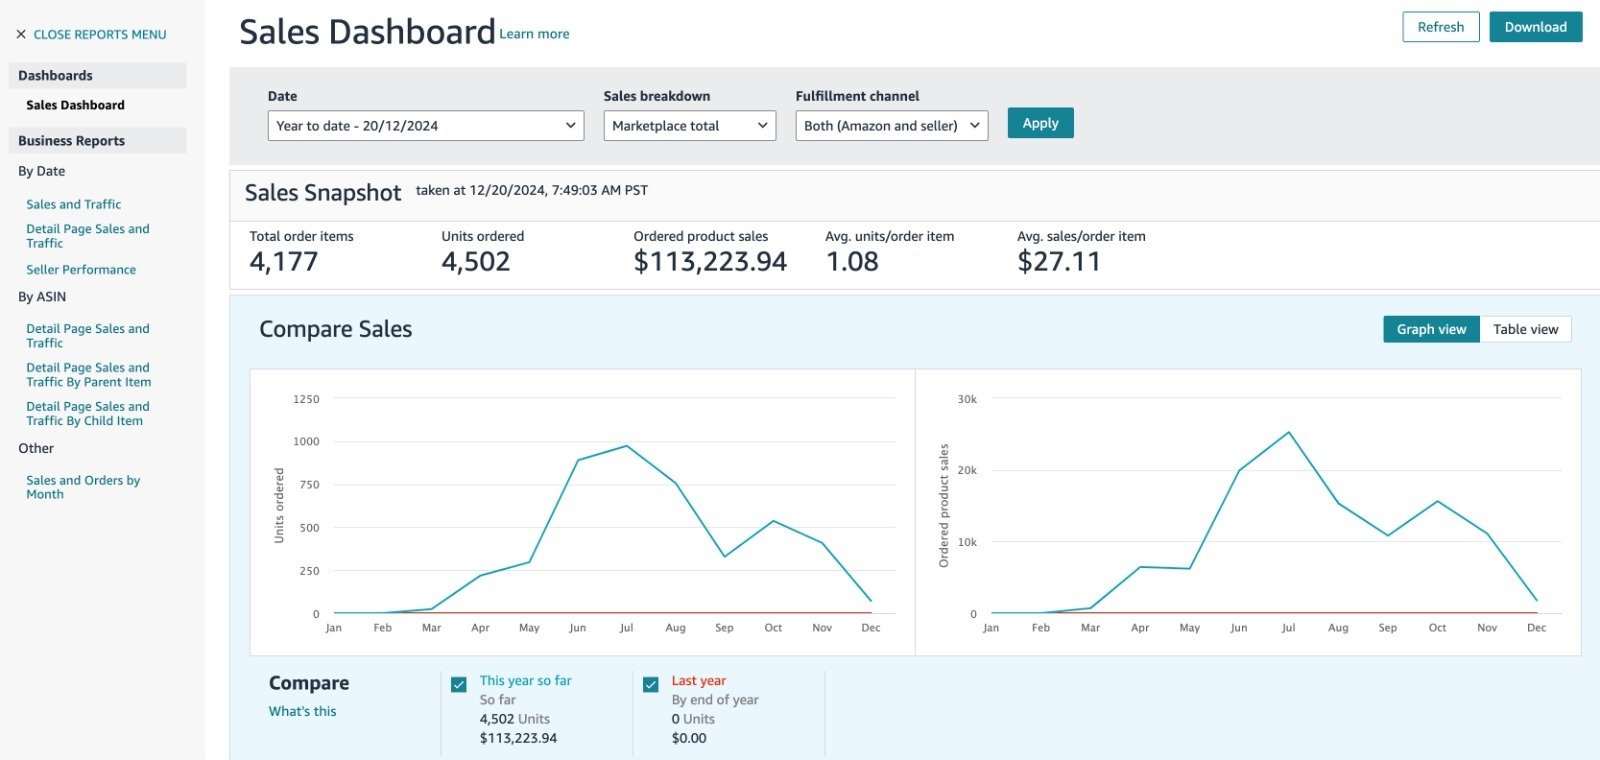The width and height of the screenshot is (1600, 760).
Task: Open the Date range dropdown
Action: (425, 126)
